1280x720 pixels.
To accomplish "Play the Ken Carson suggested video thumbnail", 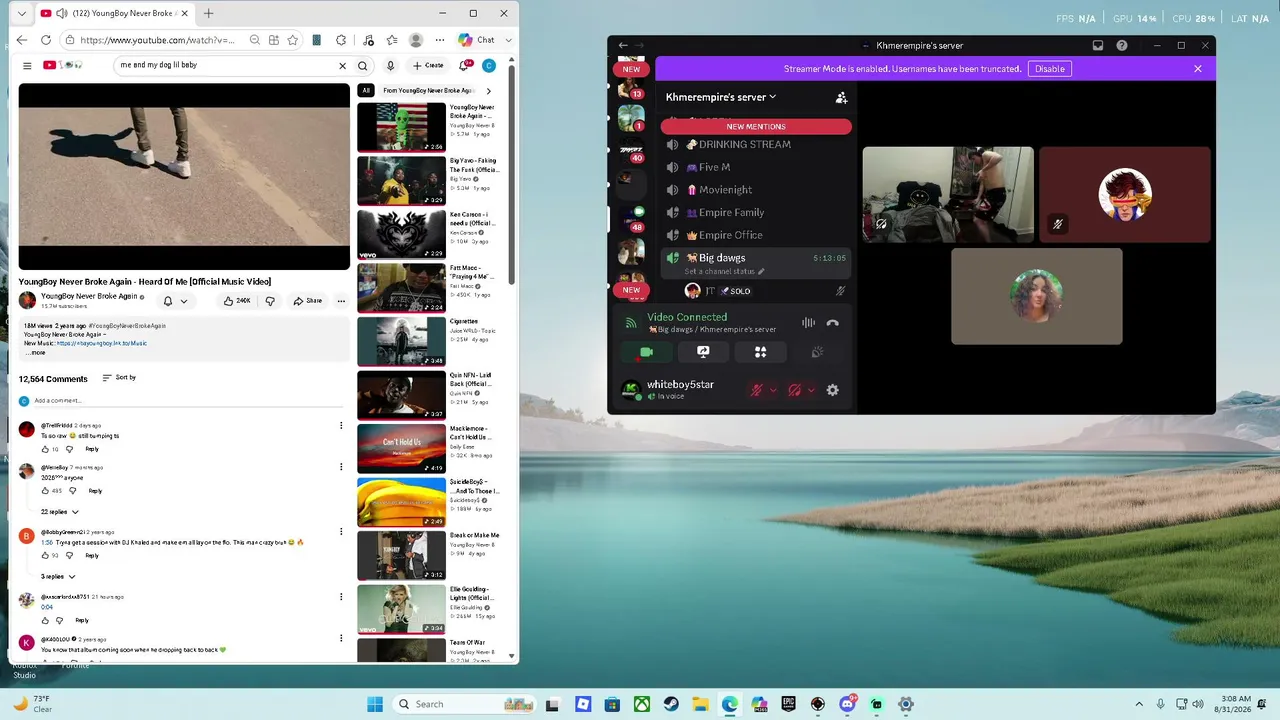I will (x=401, y=234).
